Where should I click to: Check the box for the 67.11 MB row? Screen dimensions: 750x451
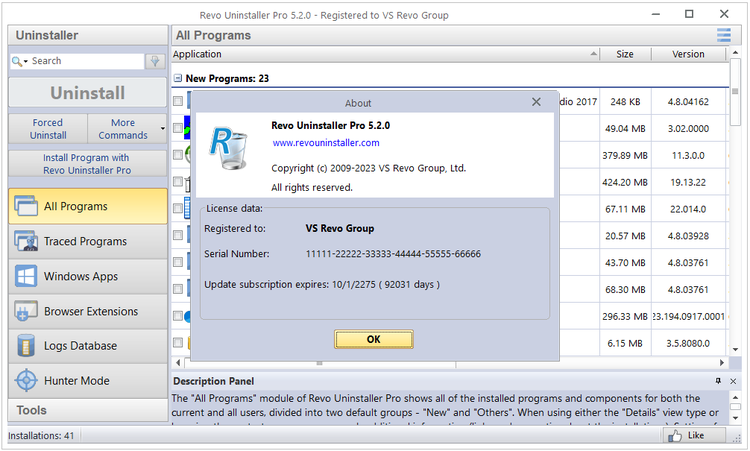click(x=178, y=208)
